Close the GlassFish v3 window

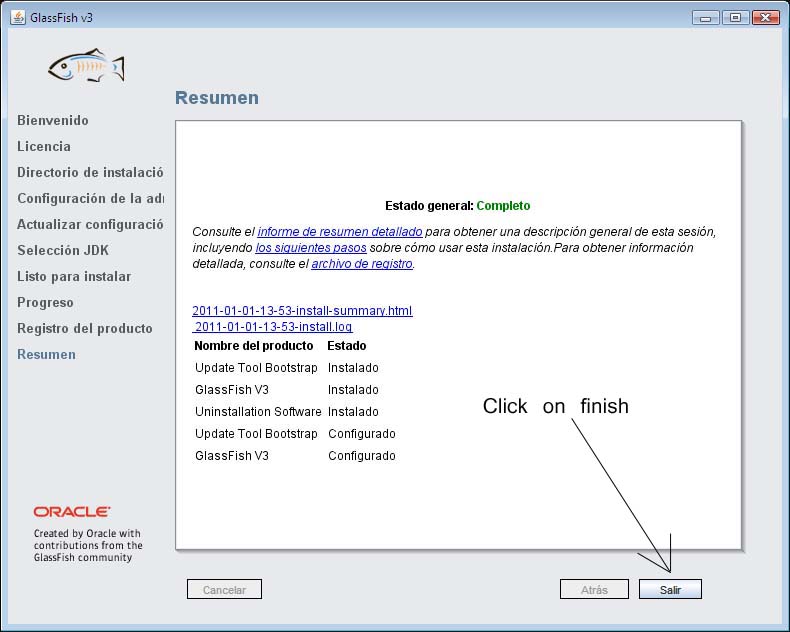point(765,18)
